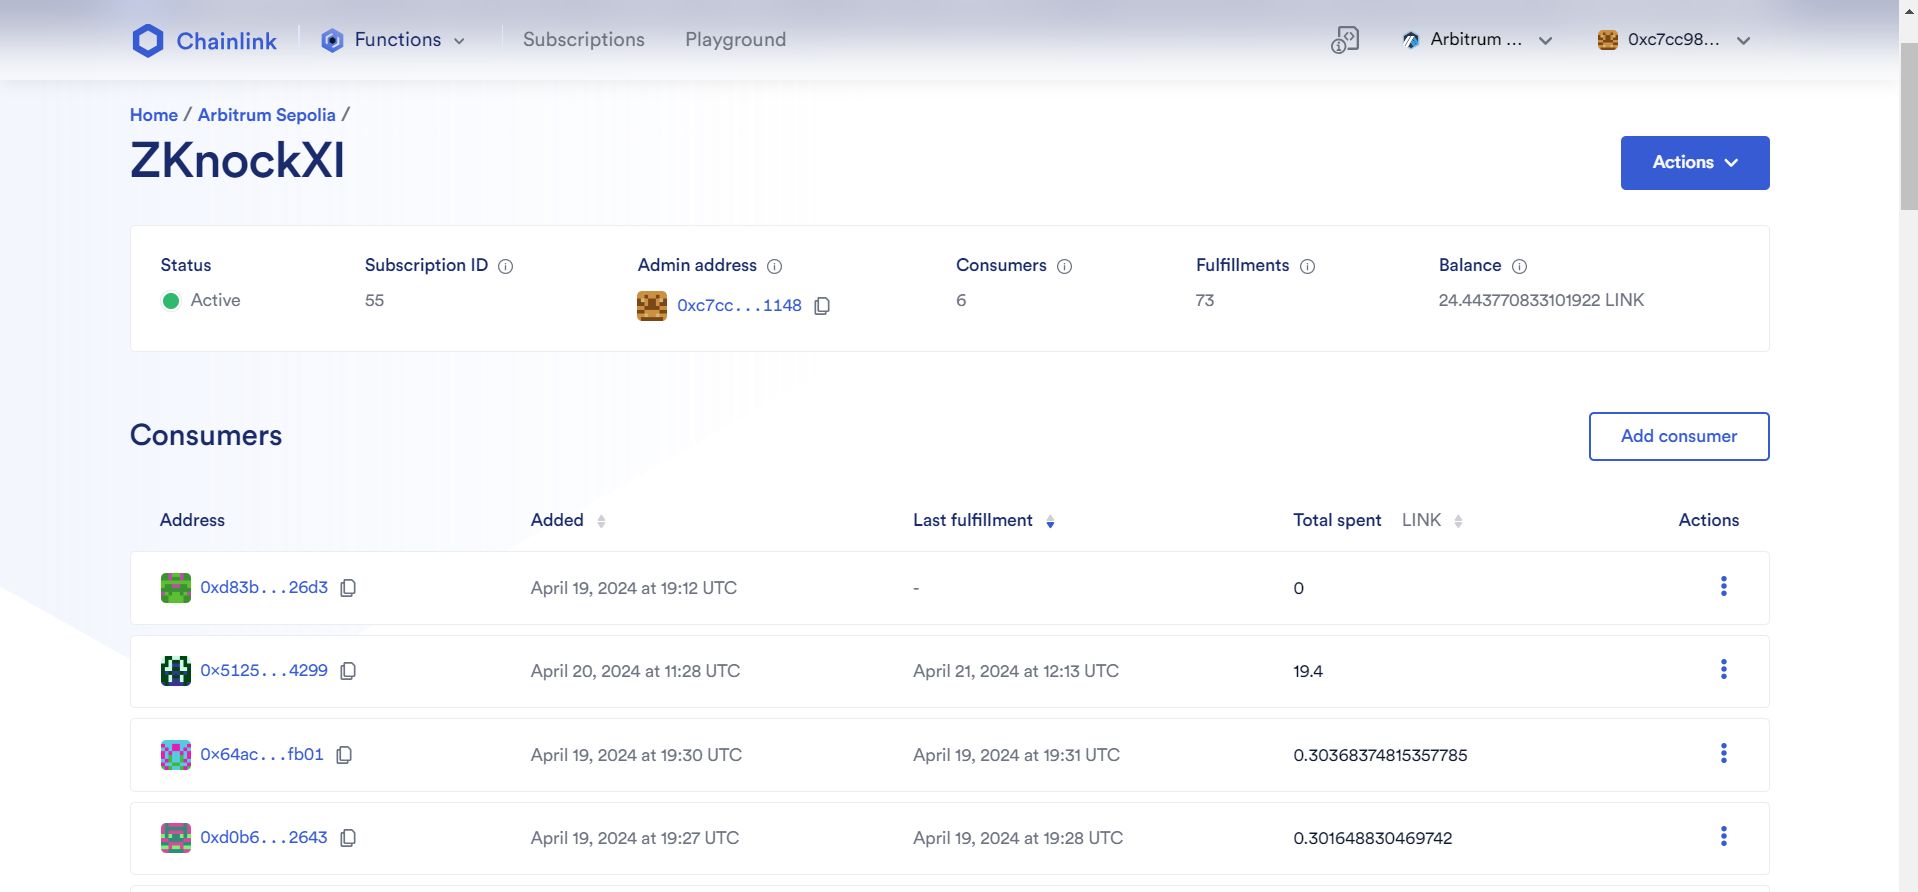Click the wallet avatar in header
This screenshot has width=1918, height=892.
1608,40
